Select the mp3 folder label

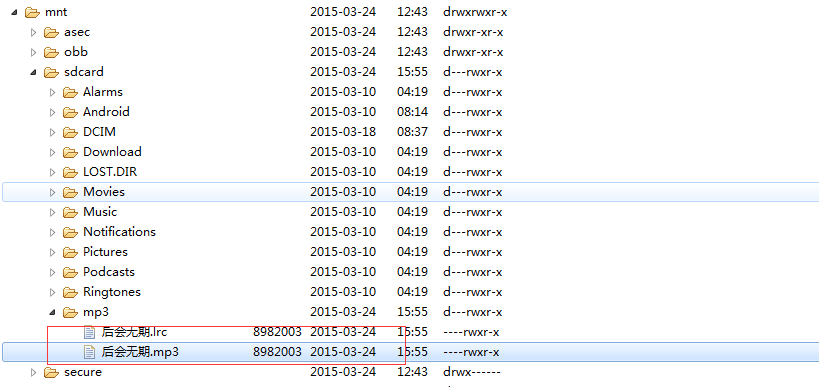(x=96, y=312)
